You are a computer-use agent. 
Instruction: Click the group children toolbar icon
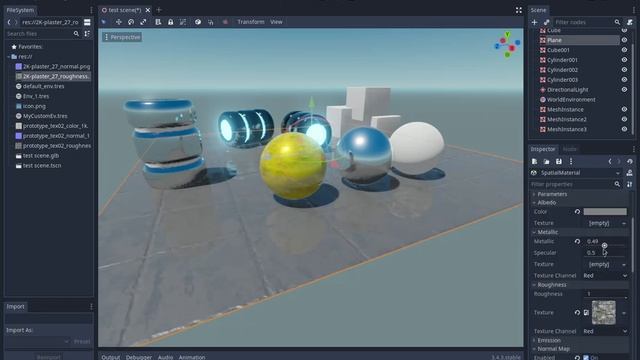pyautogui.click(x=183, y=22)
